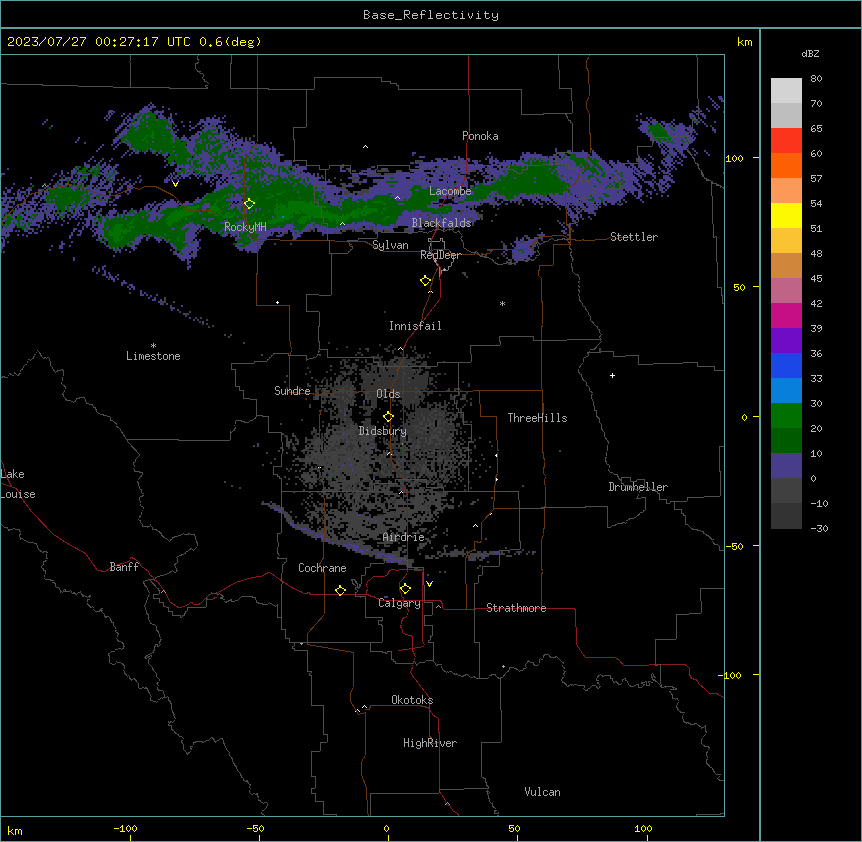The width and height of the screenshot is (862, 842).
Task: Click the Banff town label
Action: [124, 567]
